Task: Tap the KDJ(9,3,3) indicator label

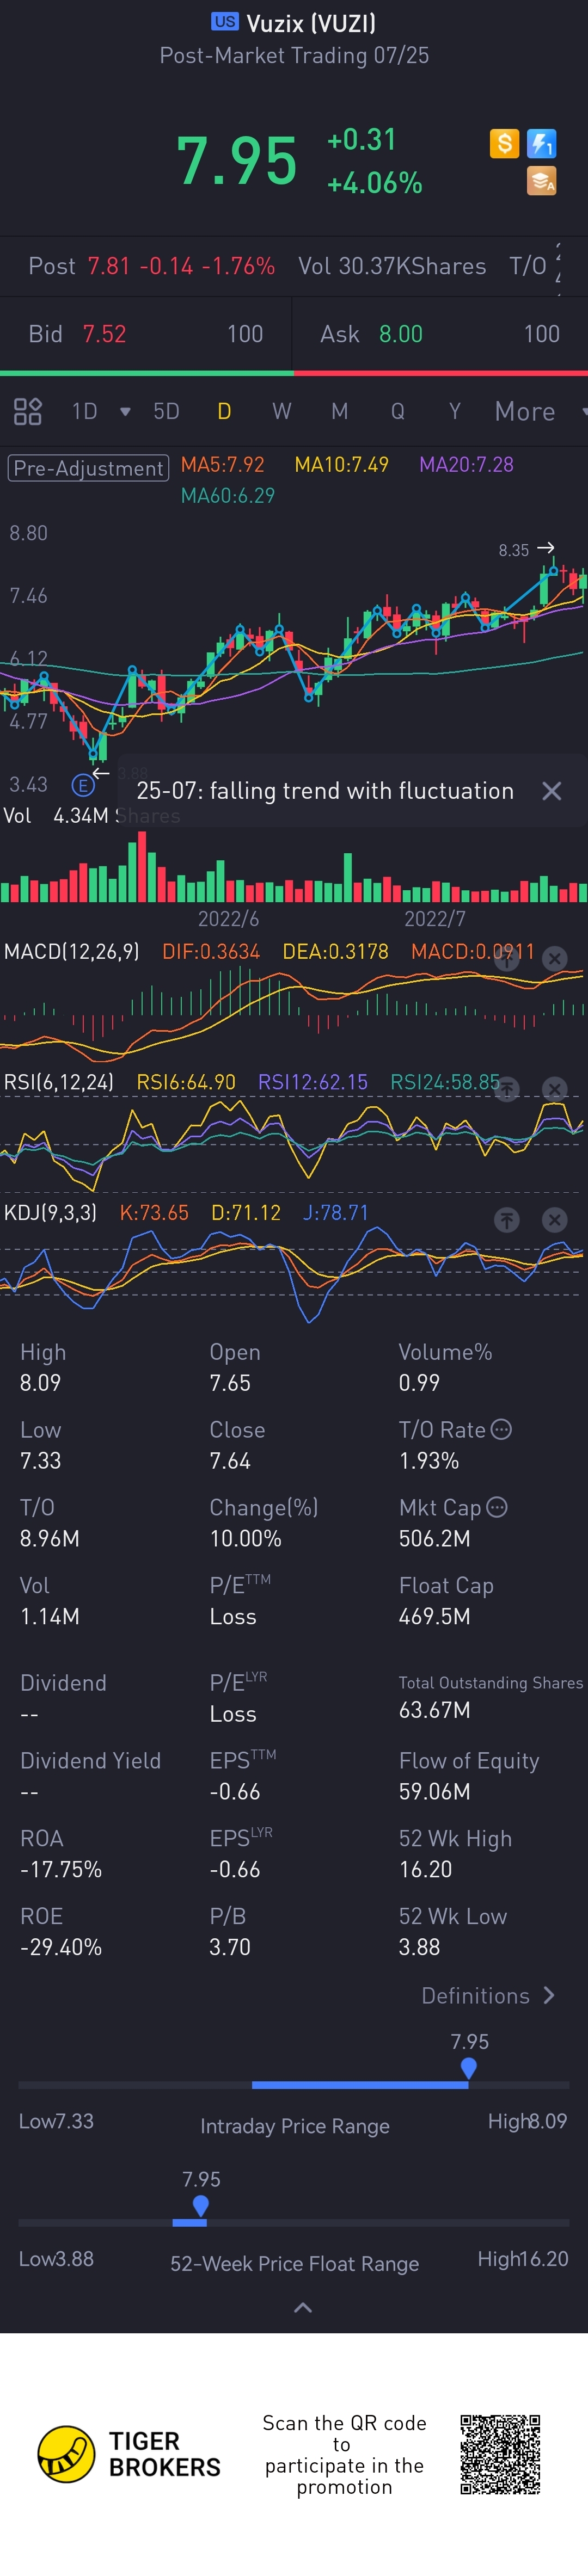Action: pyautogui.click(x=50, y=1213)
